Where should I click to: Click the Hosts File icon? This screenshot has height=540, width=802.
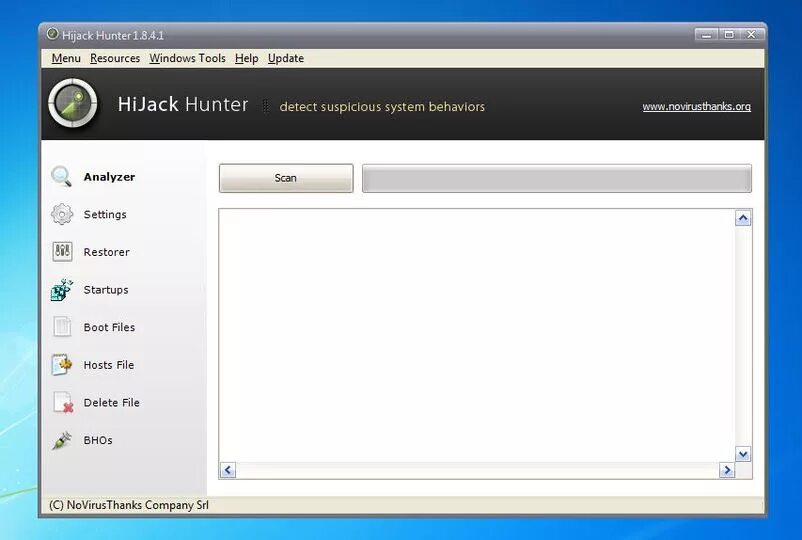62,365
